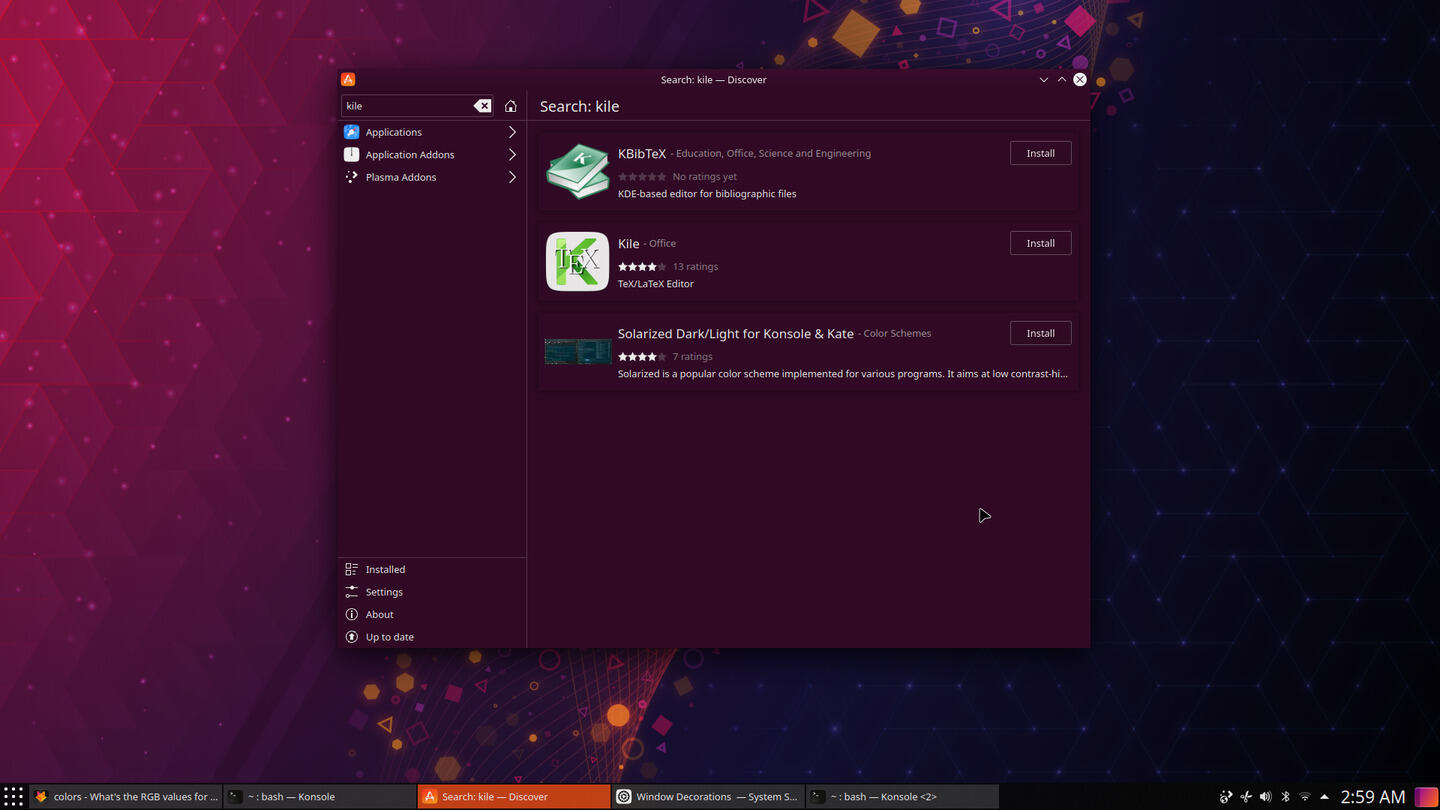Click the Applications category icon
1440x810 pixels.
(x=351, y=132)
